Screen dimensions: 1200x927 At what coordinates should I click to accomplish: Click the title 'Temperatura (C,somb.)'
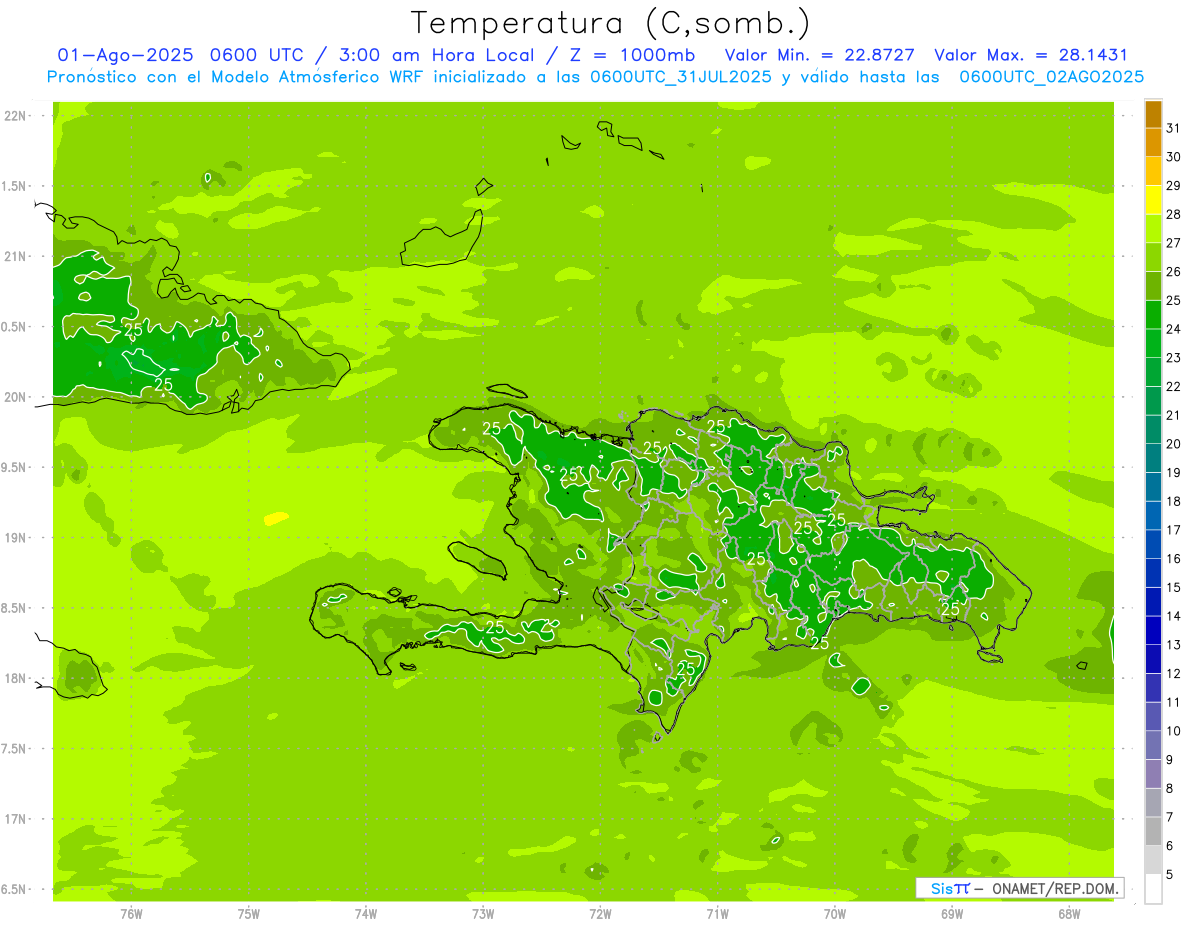[611, 23]
